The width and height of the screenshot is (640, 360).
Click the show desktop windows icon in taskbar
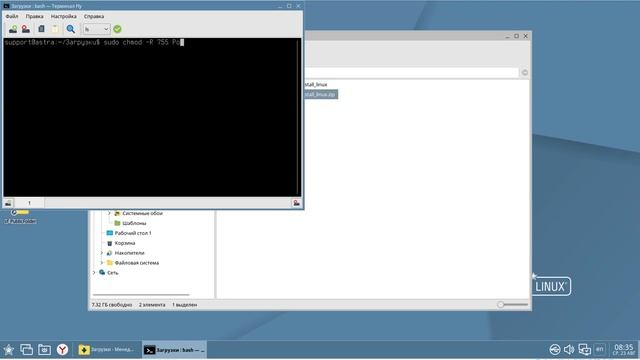coord(27,350)
